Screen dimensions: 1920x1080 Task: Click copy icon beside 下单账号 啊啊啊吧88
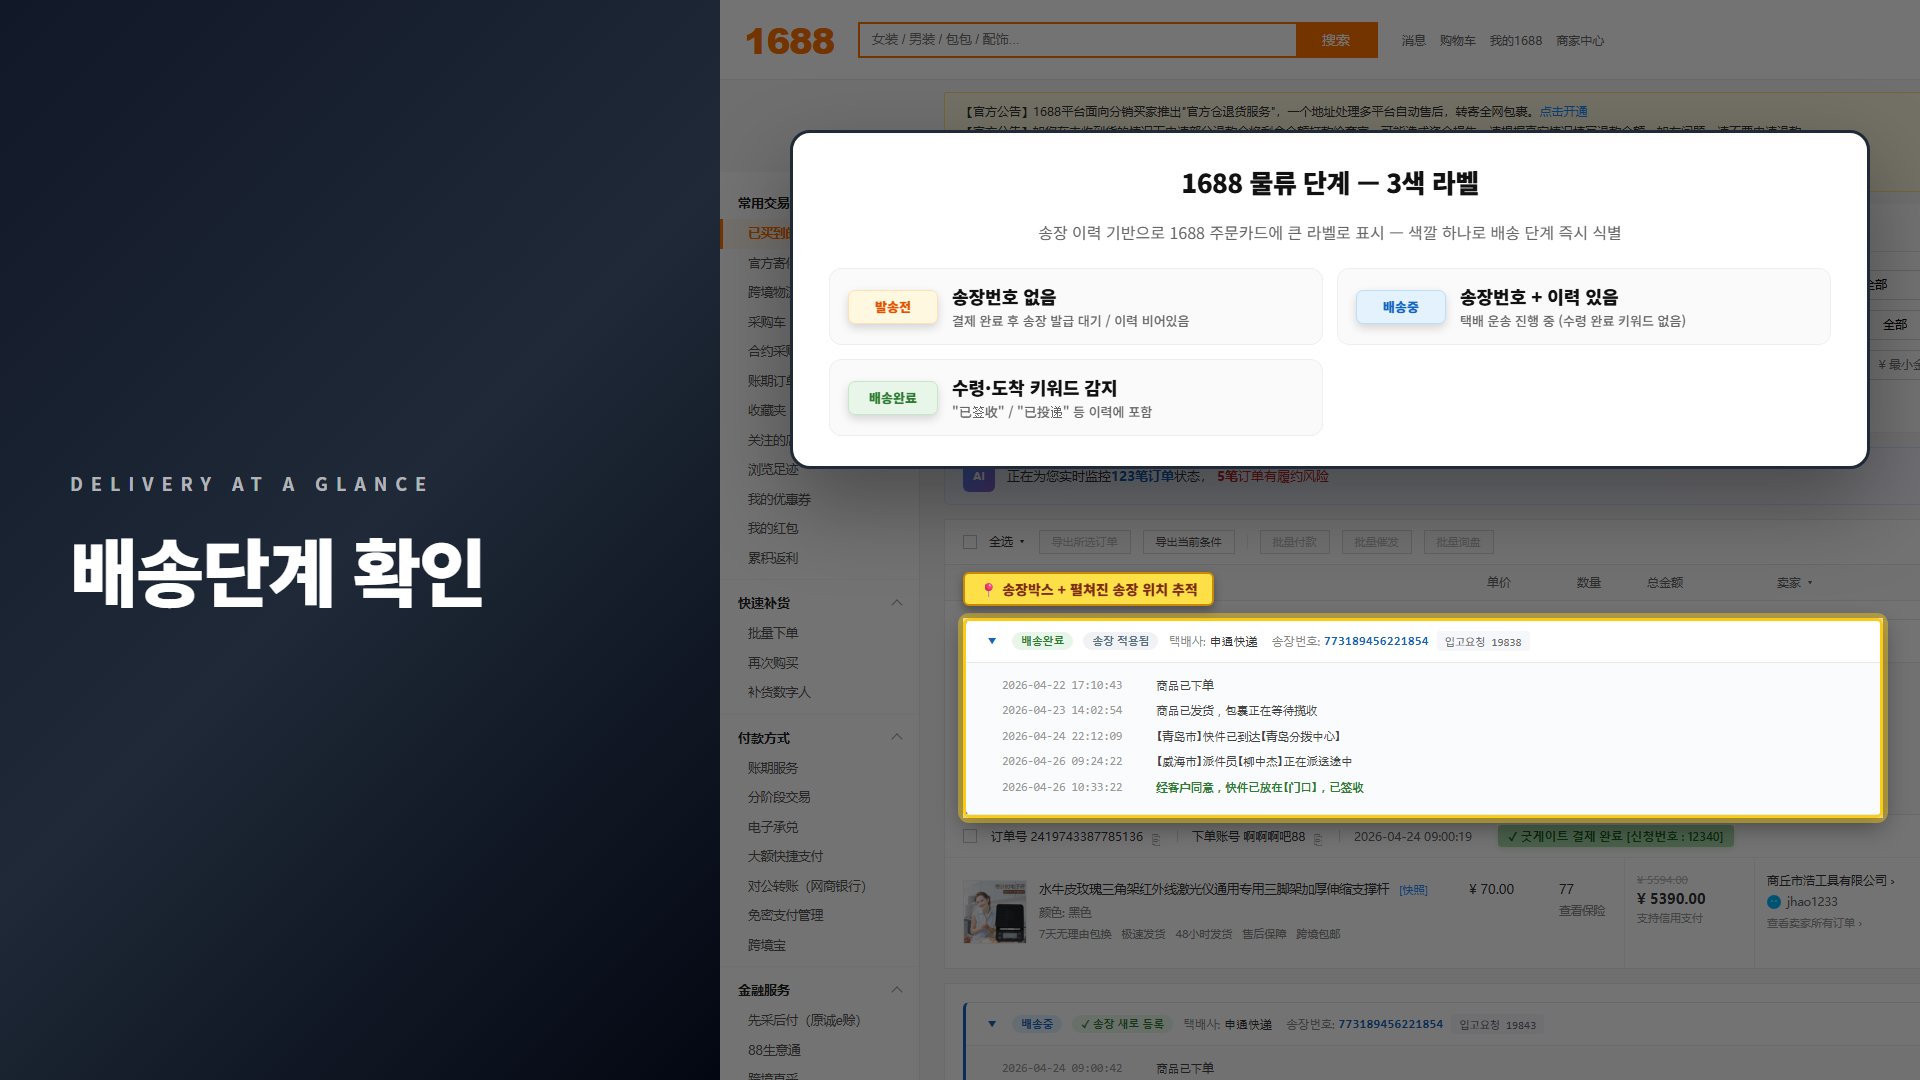(x=1318, y=838)
